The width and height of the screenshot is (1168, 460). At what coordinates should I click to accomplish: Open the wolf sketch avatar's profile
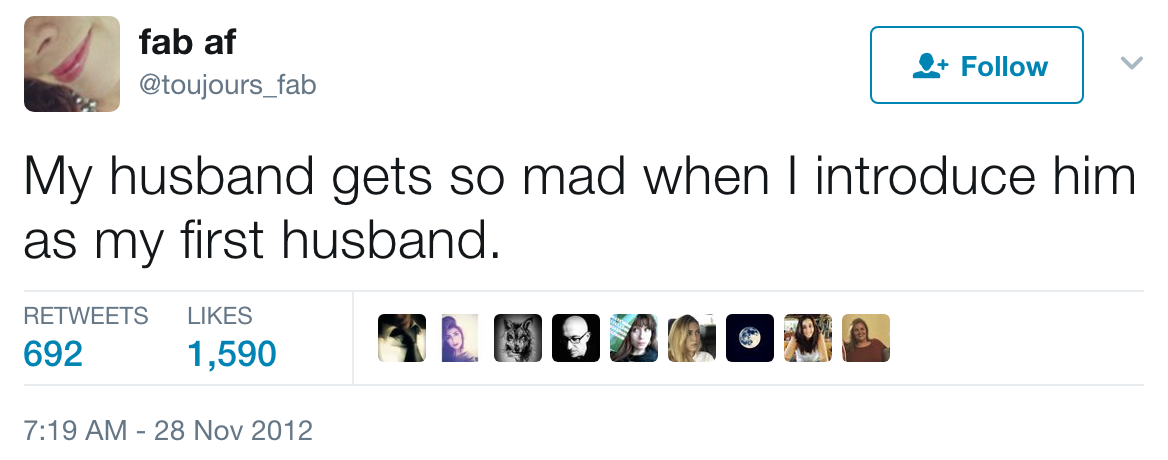coord(518,338)
